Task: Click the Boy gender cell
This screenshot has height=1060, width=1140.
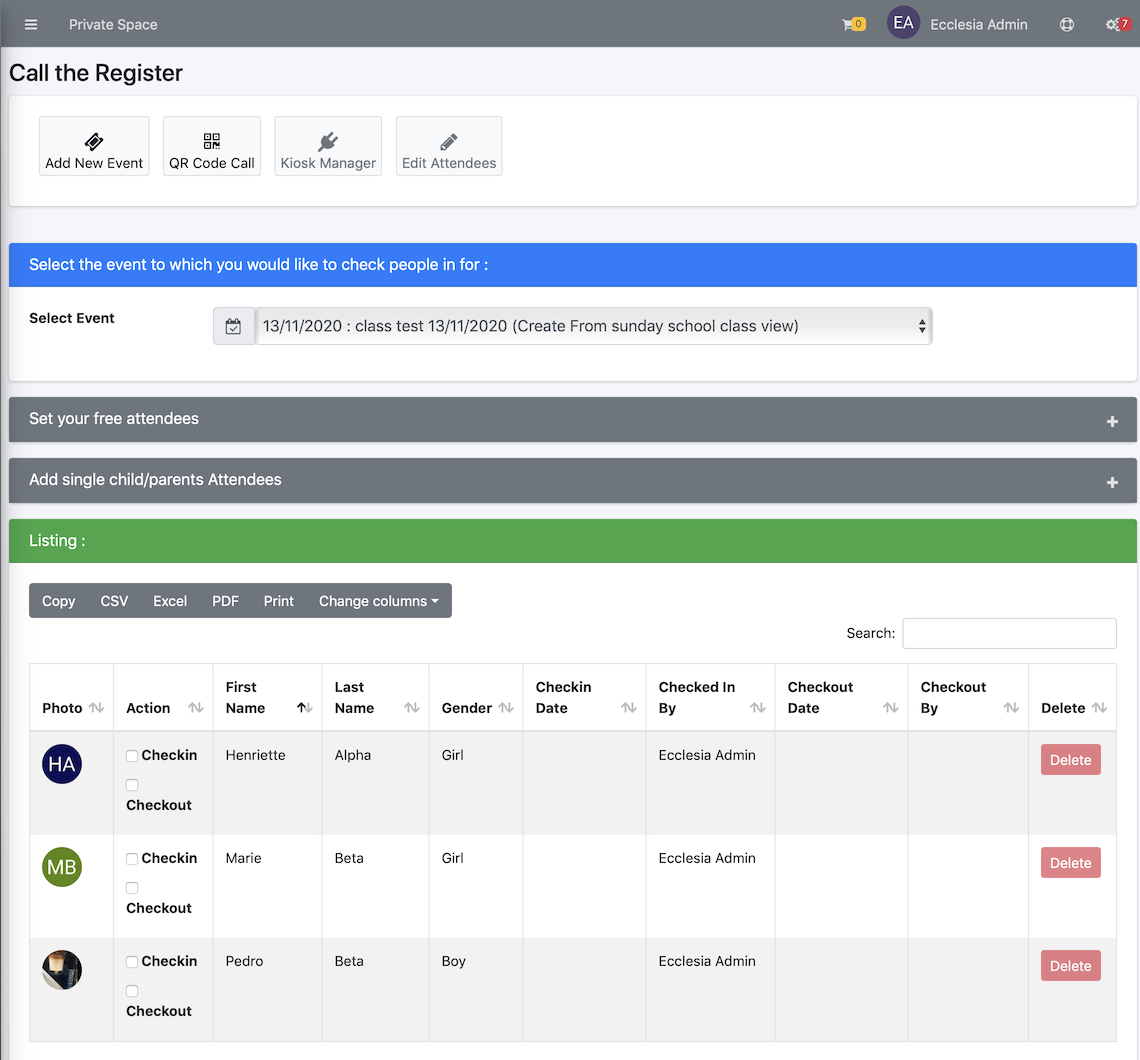Action: point(453,961)
